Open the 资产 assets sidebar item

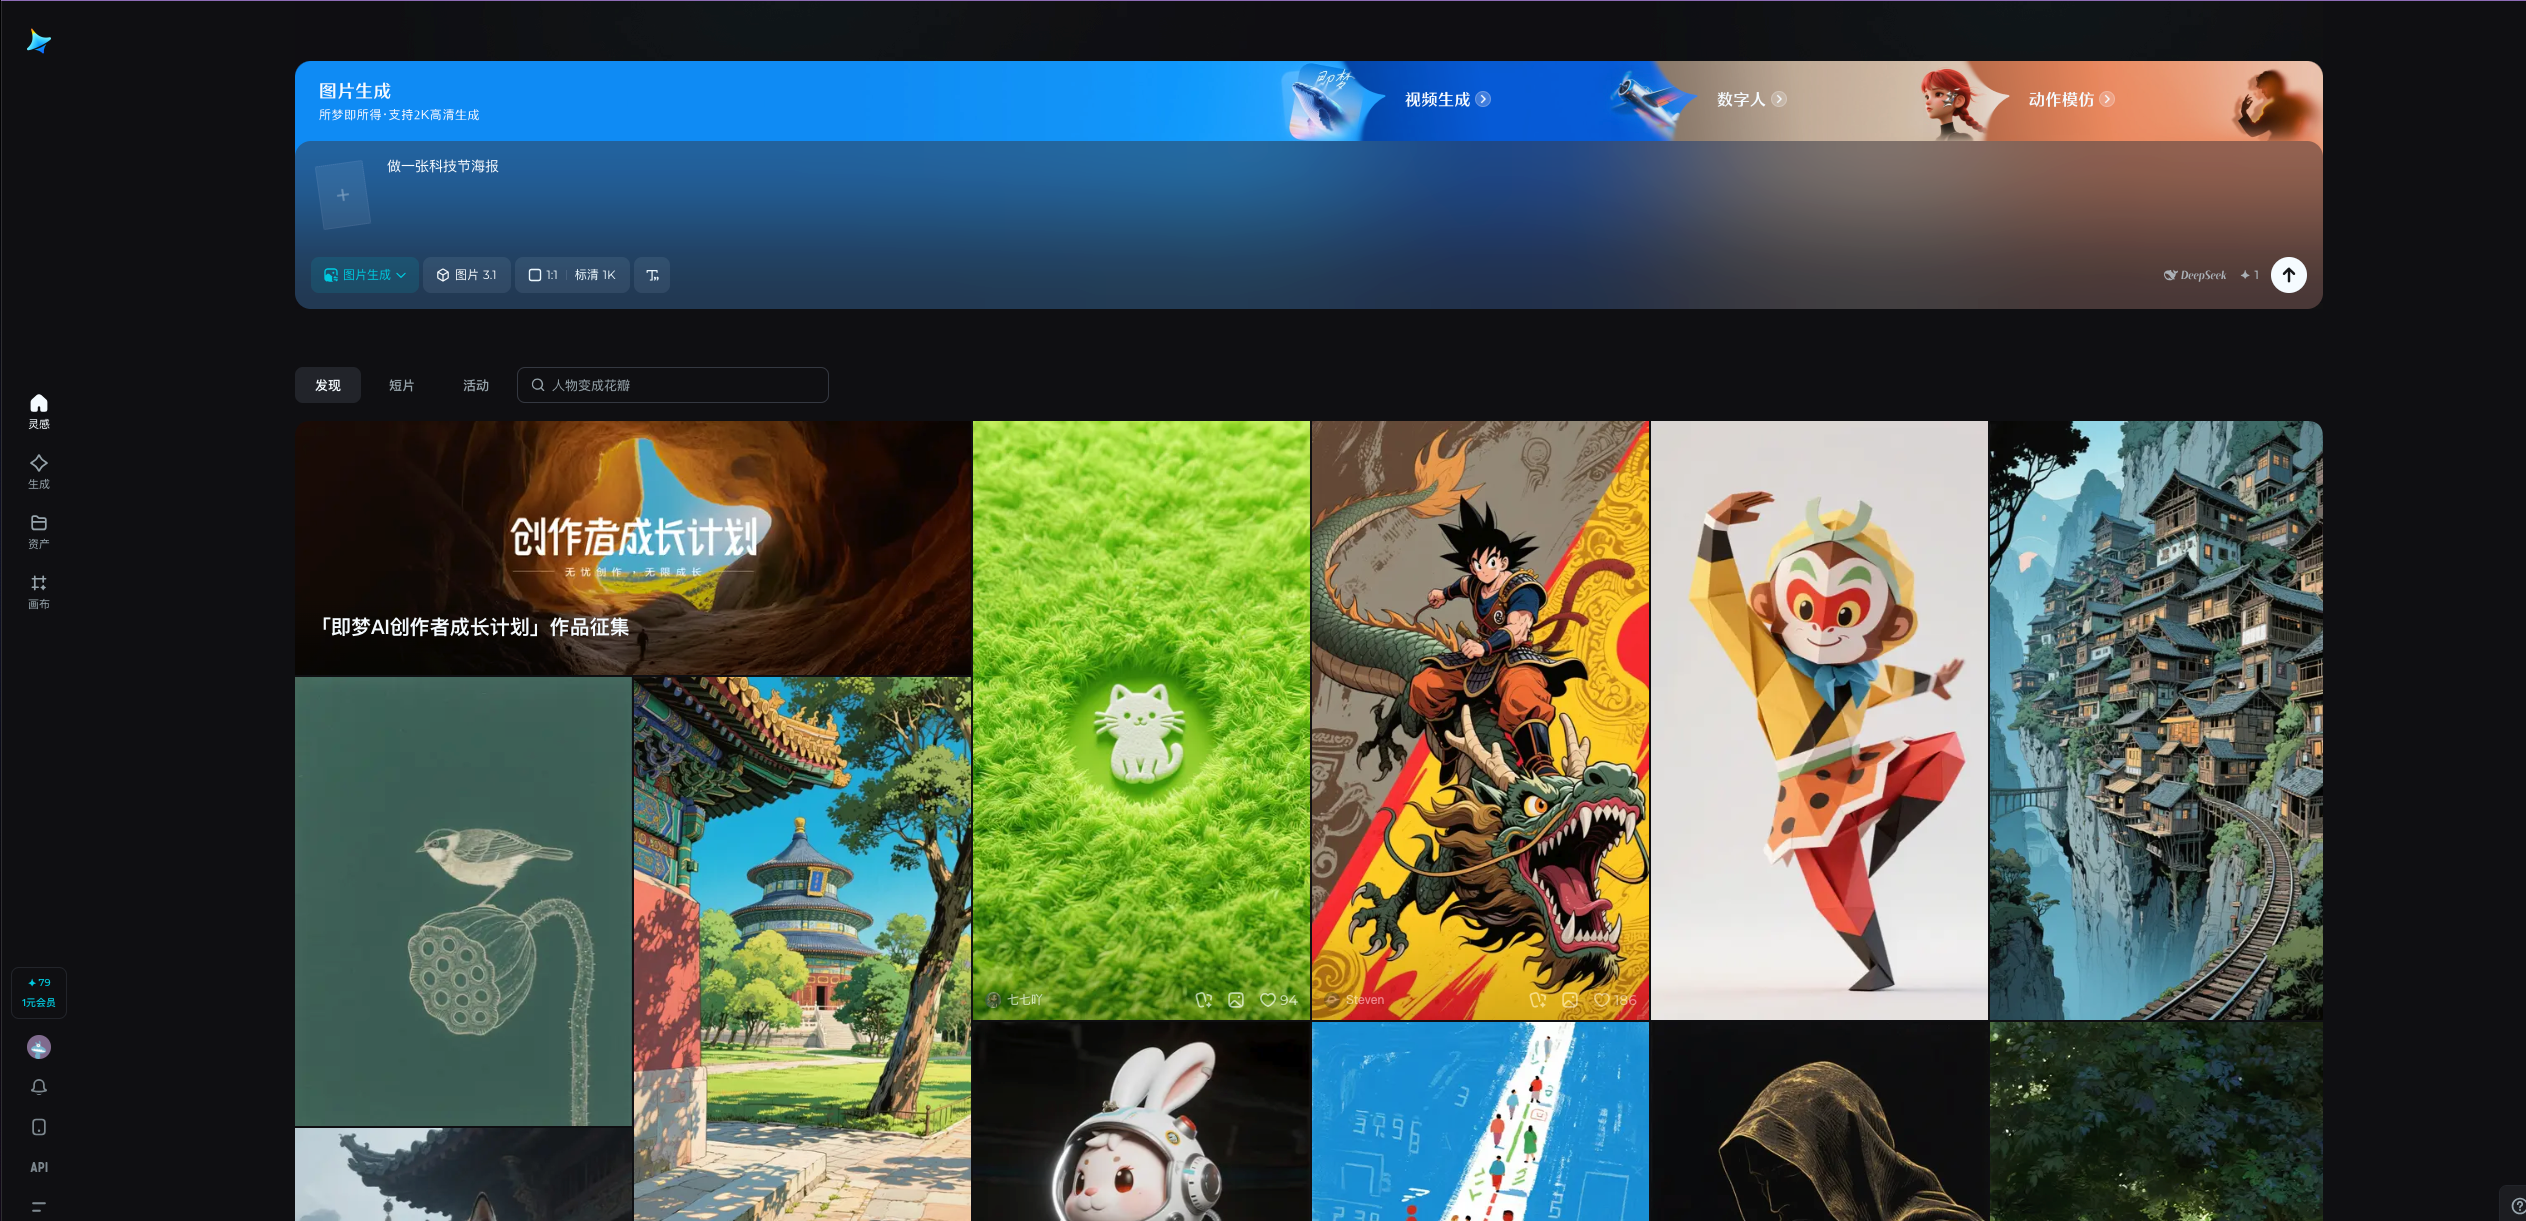pos(39,531)
